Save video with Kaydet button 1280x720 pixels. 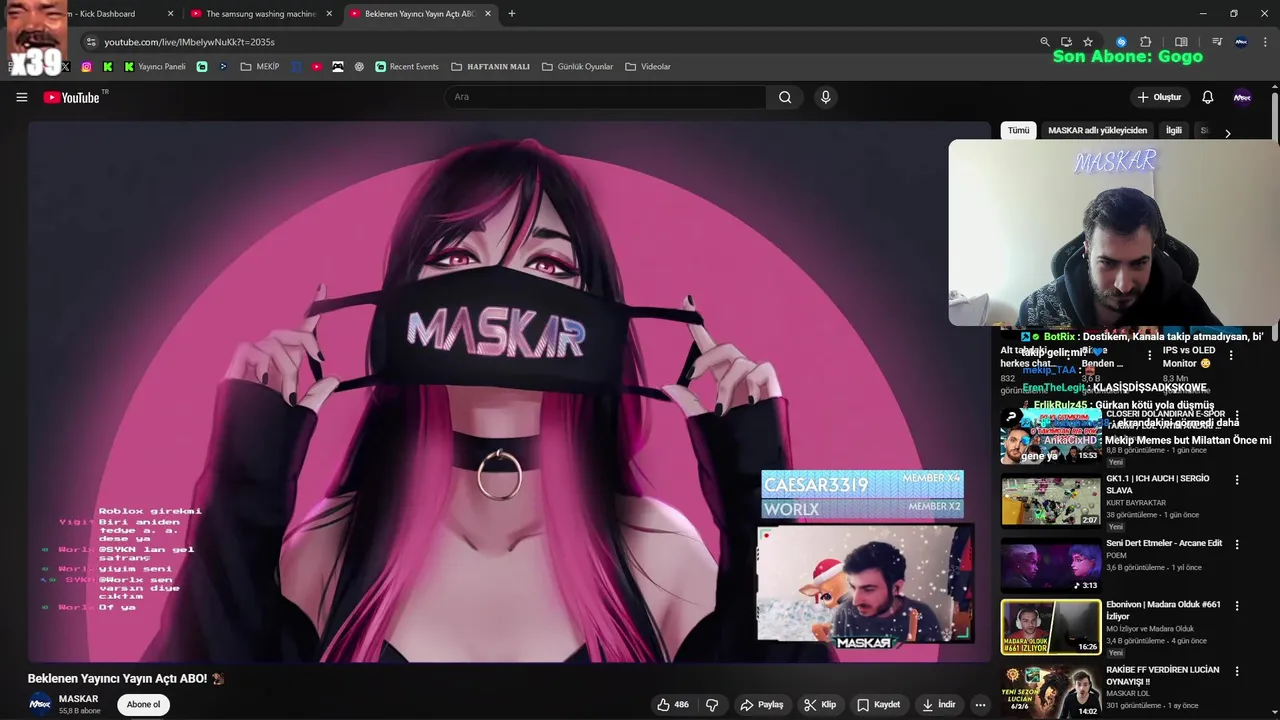point(878,705)
